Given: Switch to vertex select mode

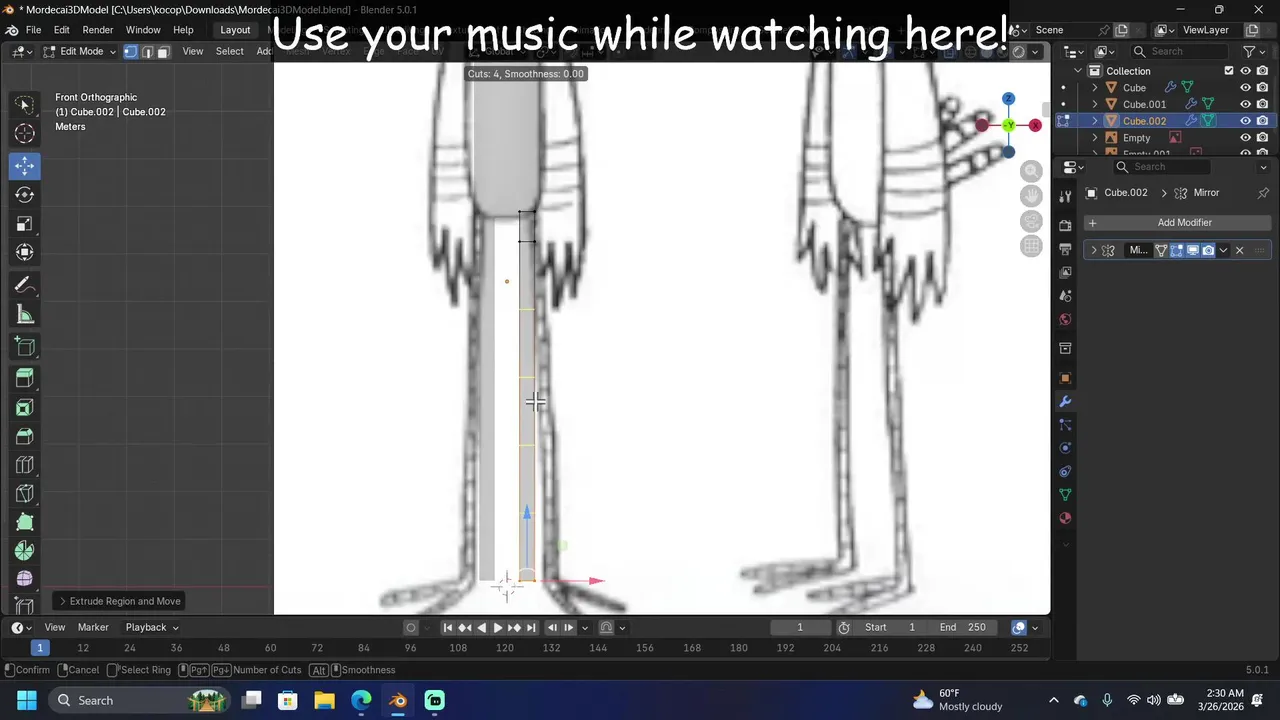Looking at the screenshot, I should coord(131,51).
